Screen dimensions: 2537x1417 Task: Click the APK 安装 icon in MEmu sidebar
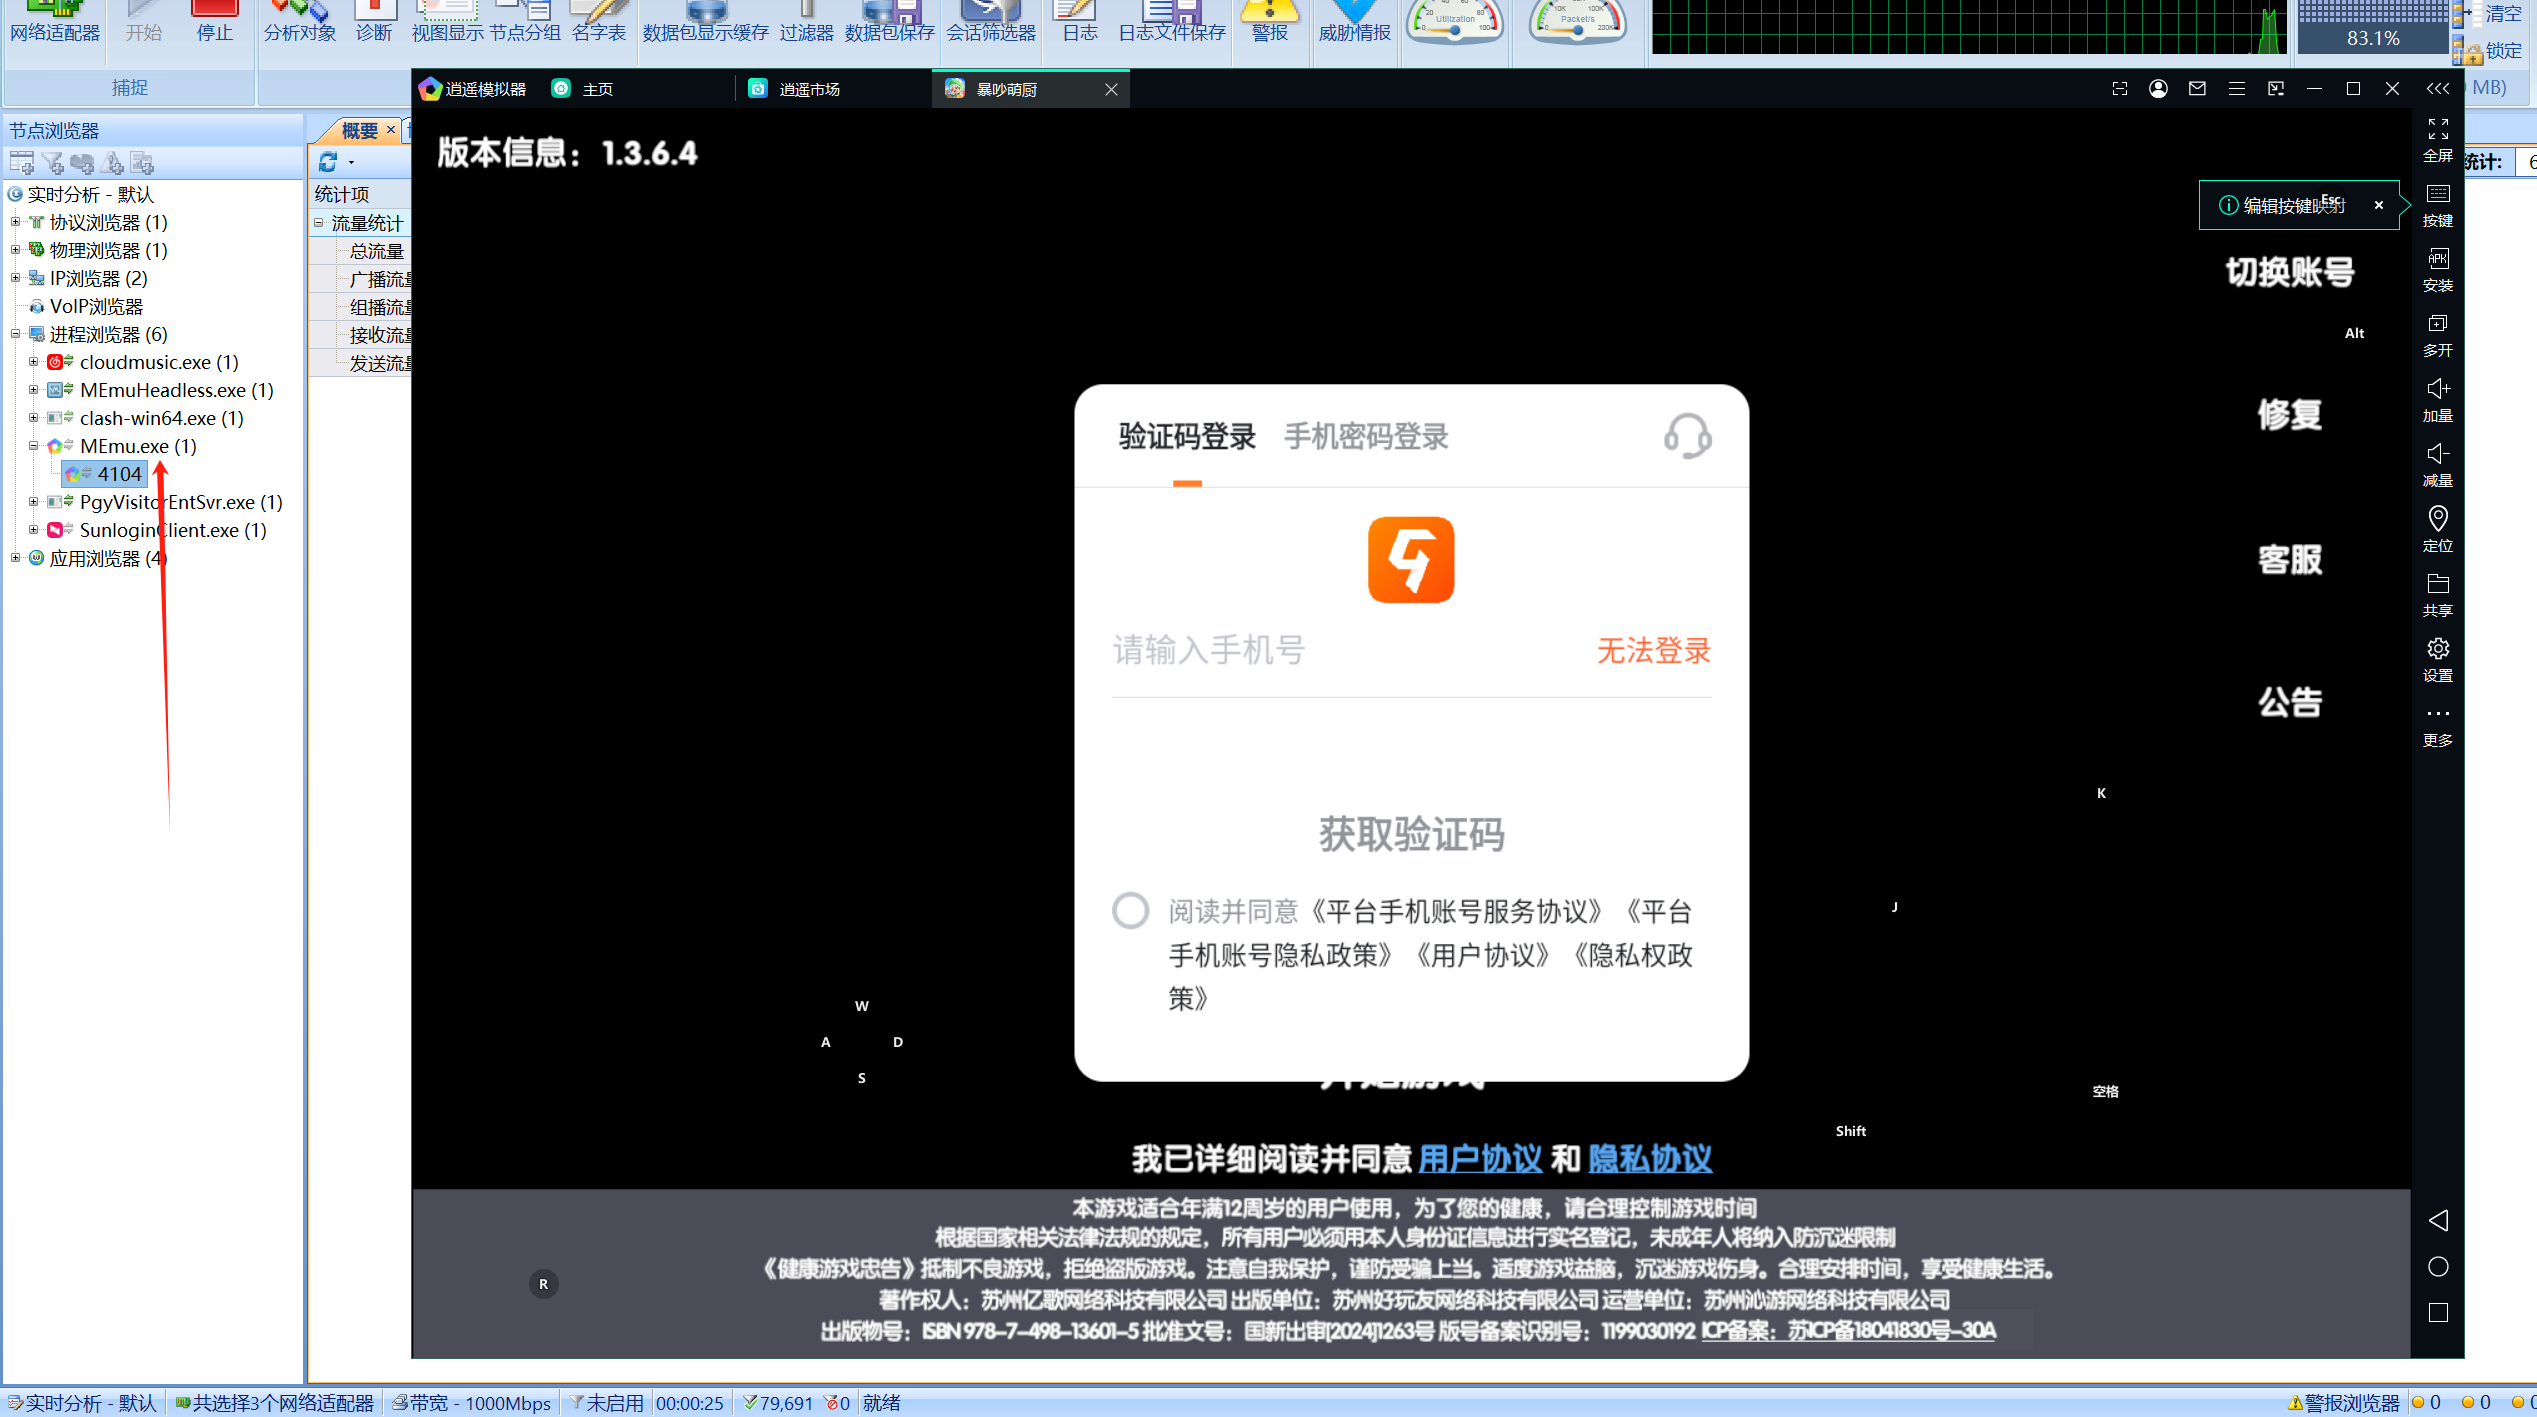tap(2438, 262)
